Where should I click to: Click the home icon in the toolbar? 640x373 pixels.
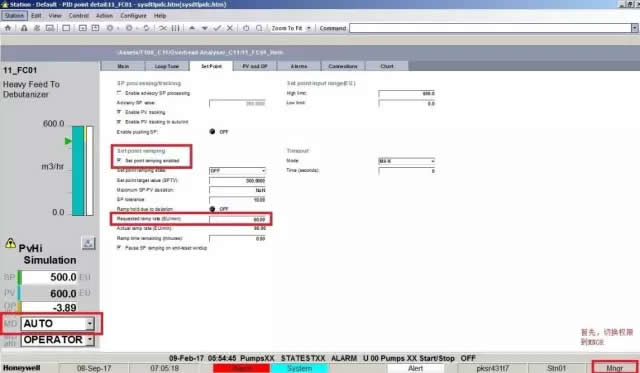click(x=8, y=28)
